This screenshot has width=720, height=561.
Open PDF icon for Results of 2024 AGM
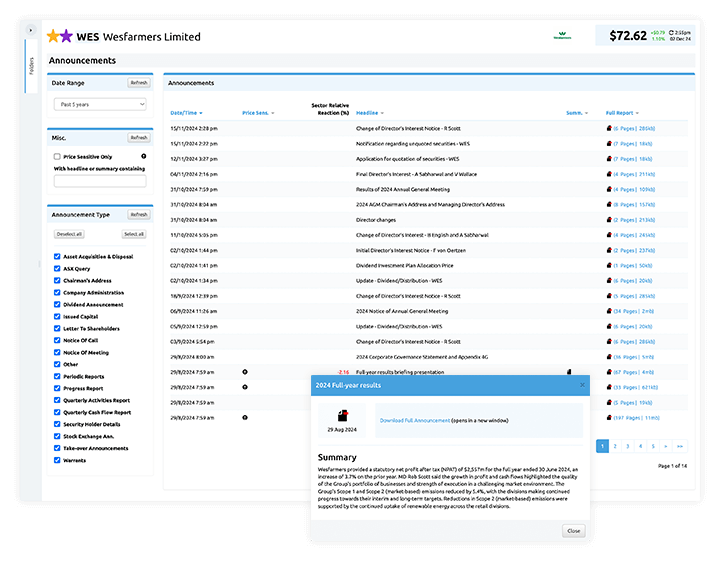tap(609, 189)
